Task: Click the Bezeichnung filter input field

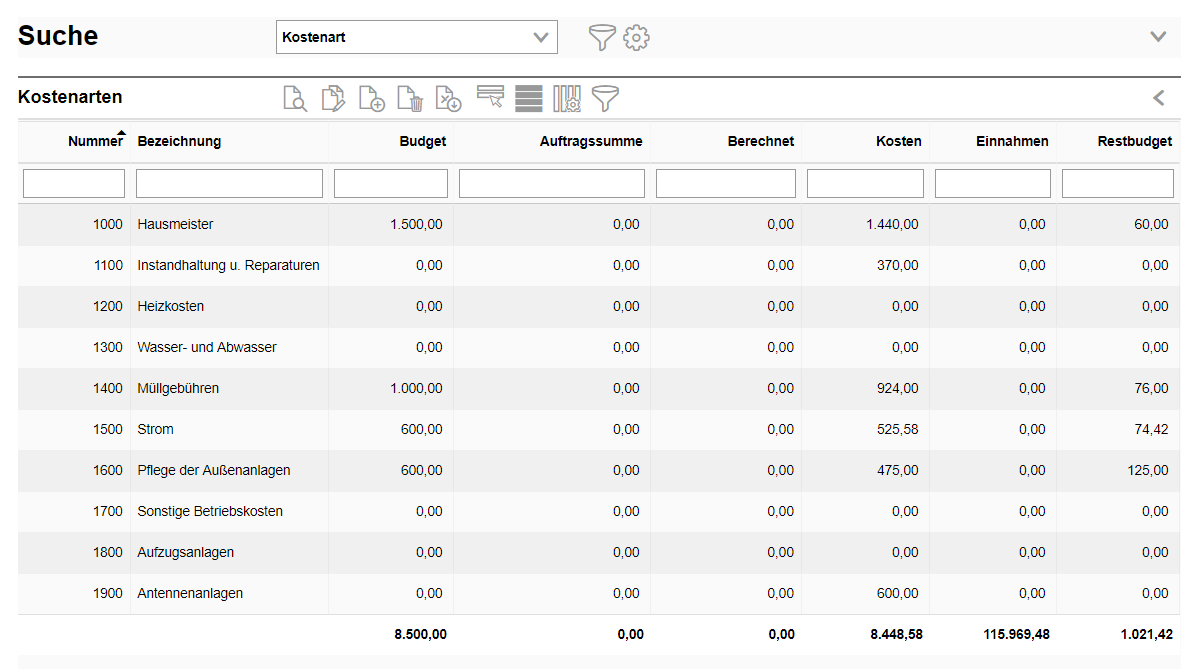Action: pyautogui.click(x=229, y=184)
